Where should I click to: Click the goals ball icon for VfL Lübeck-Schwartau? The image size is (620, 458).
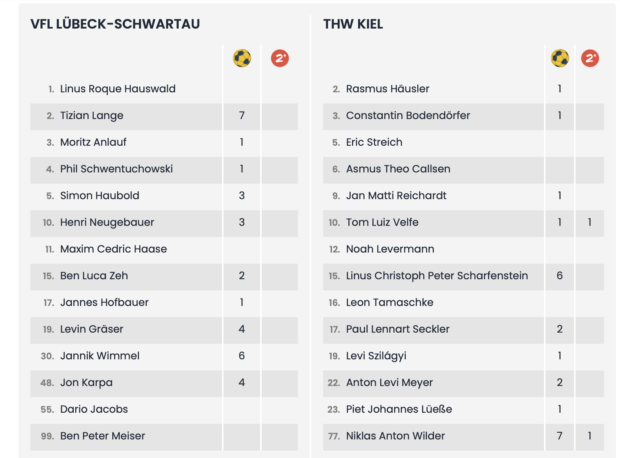click(242, 58)
